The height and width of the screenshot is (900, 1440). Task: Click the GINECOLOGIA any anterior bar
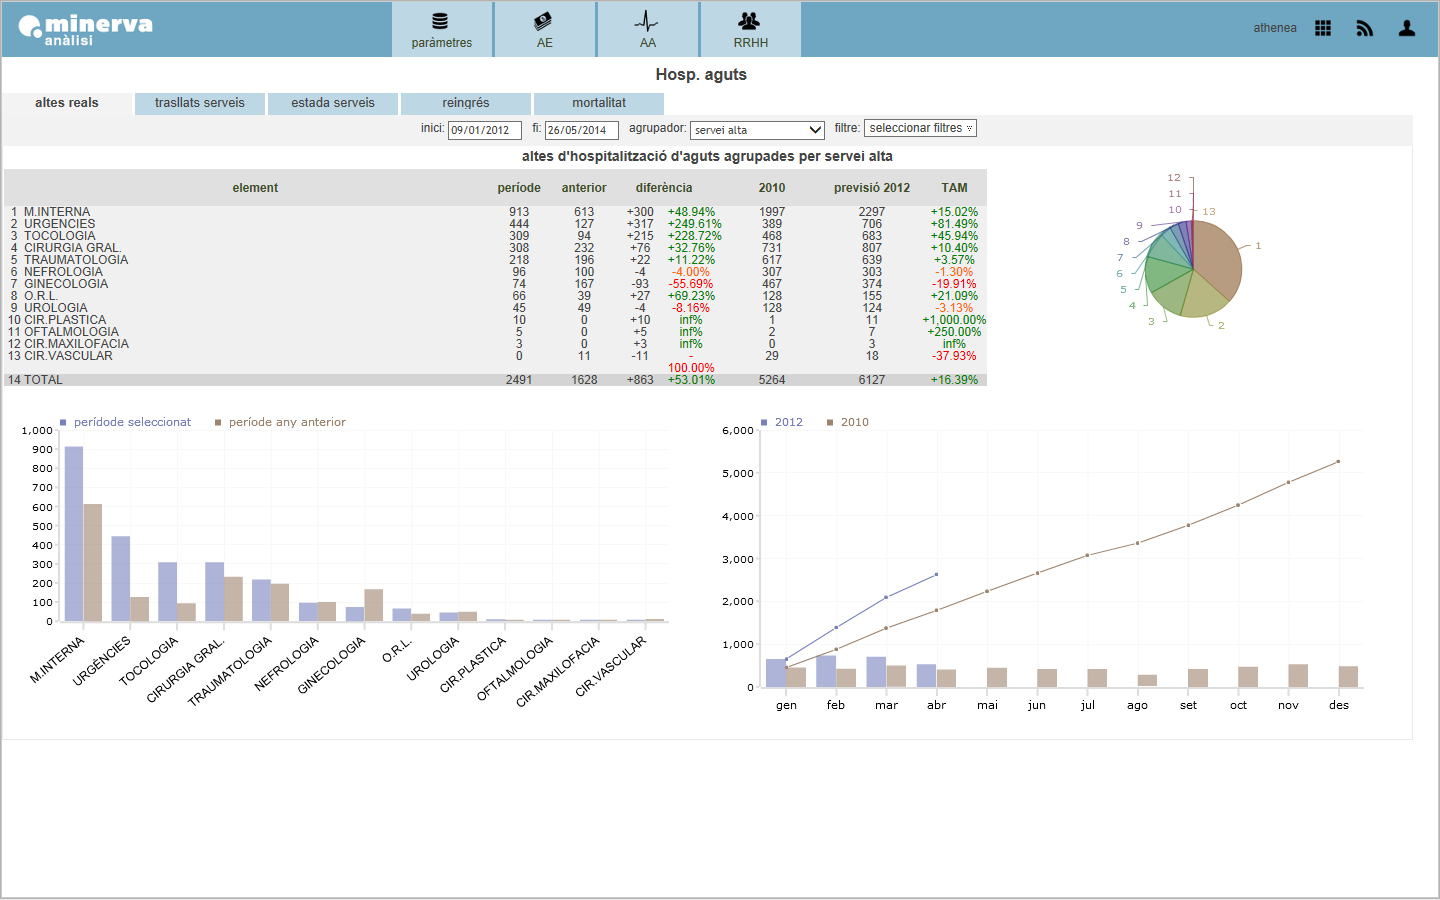point(374,605)
